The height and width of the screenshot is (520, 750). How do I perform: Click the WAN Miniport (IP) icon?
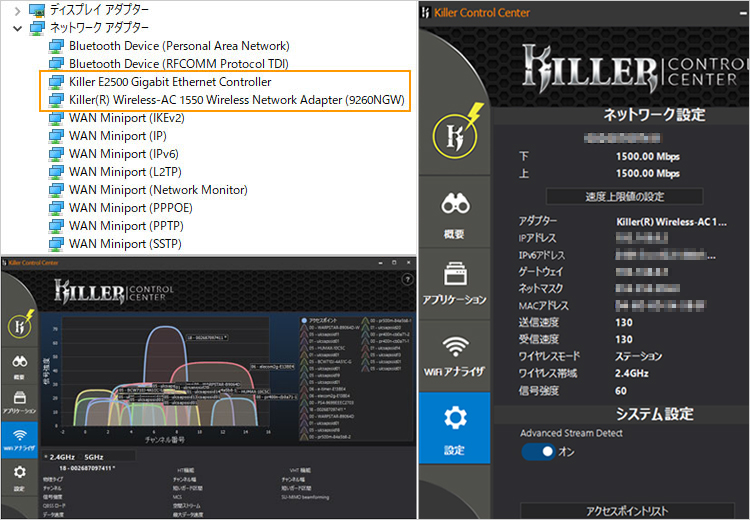pos(56,136)
